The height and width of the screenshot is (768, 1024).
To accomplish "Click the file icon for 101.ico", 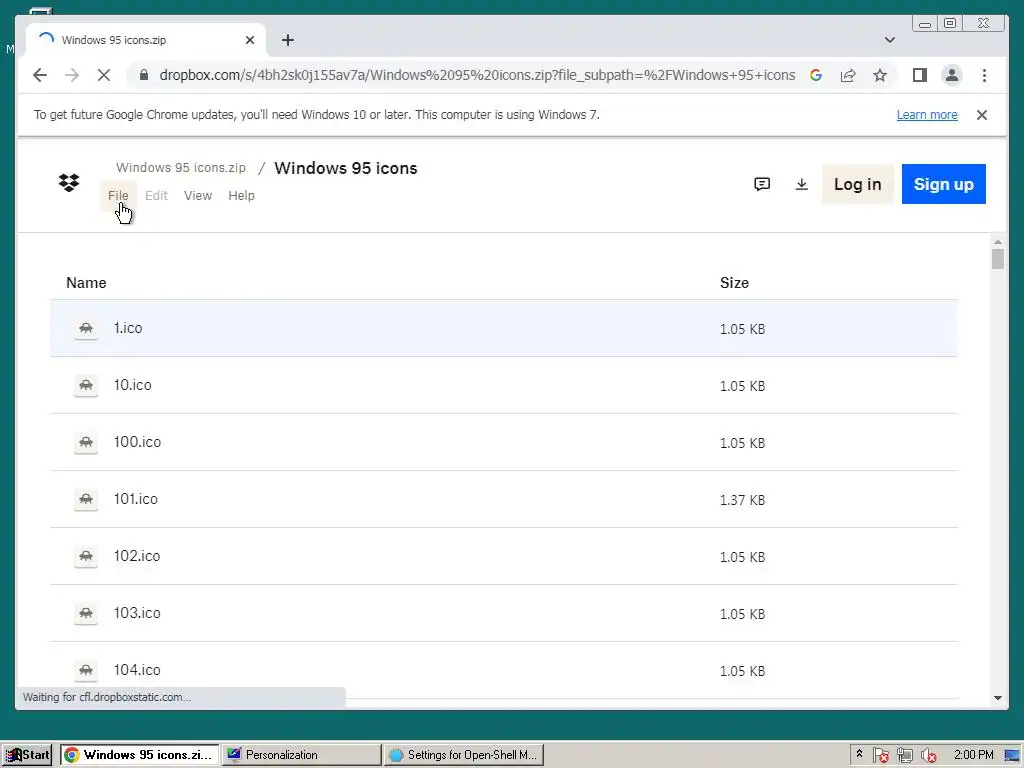I will [x=86, y=500].
